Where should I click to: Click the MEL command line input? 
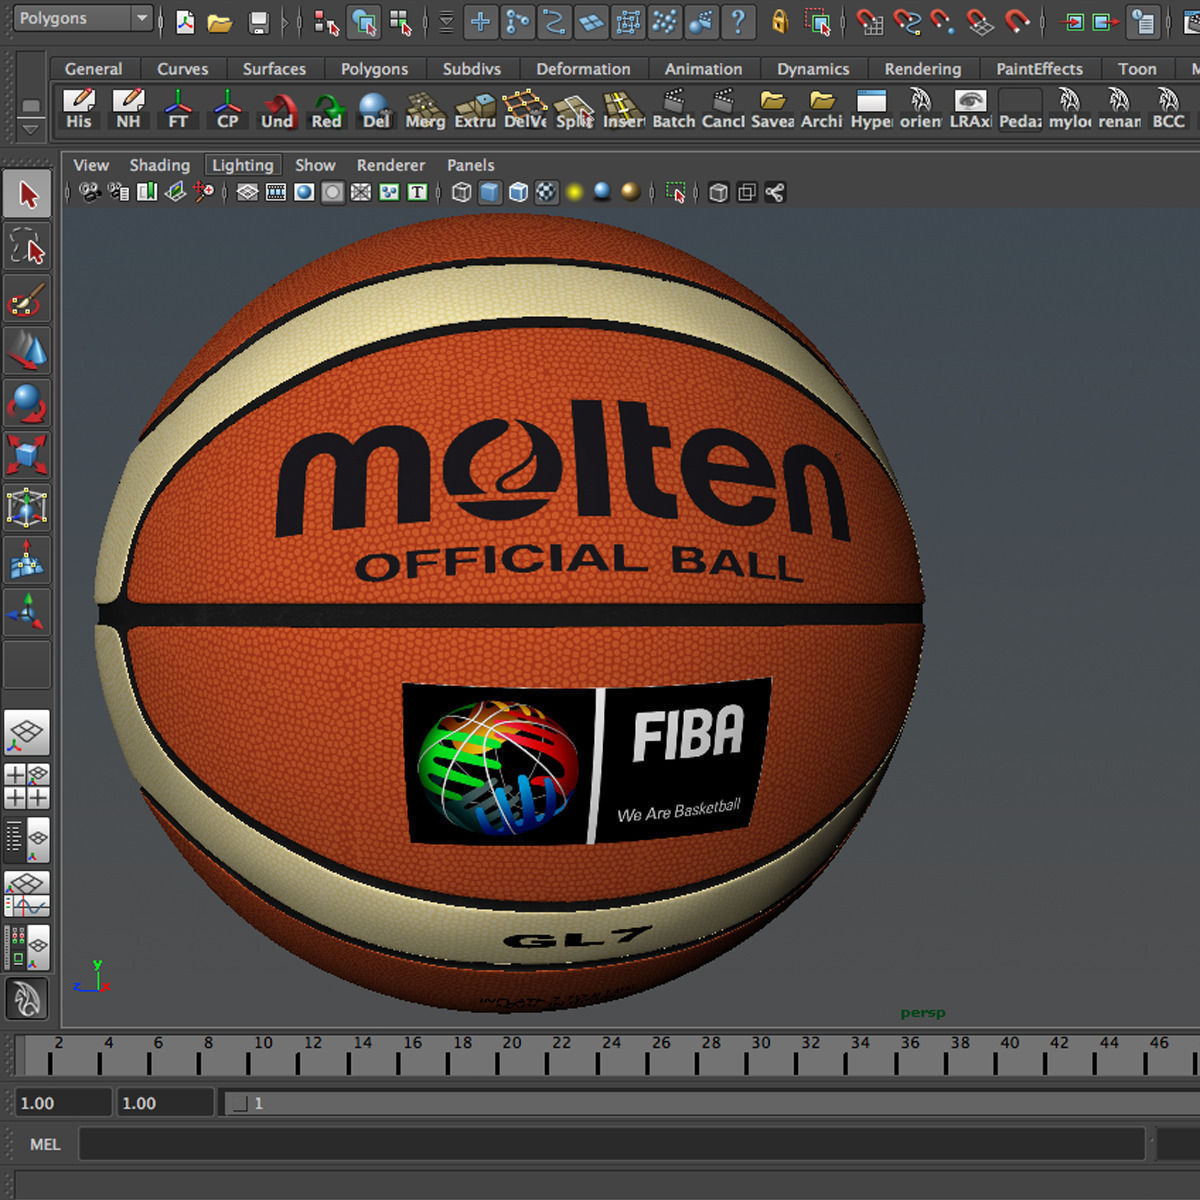611,1144
